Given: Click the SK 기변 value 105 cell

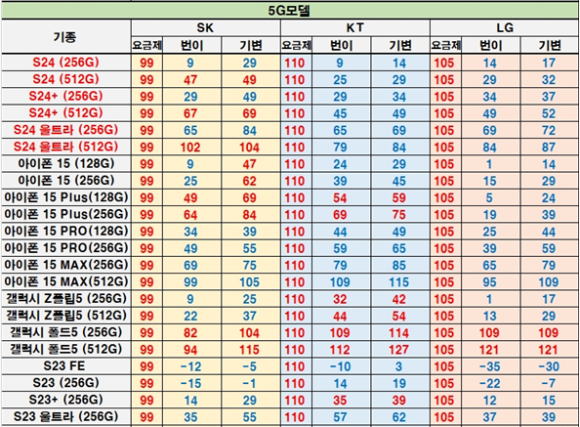Looking at the screenshot, I should (x=251, y=282).
